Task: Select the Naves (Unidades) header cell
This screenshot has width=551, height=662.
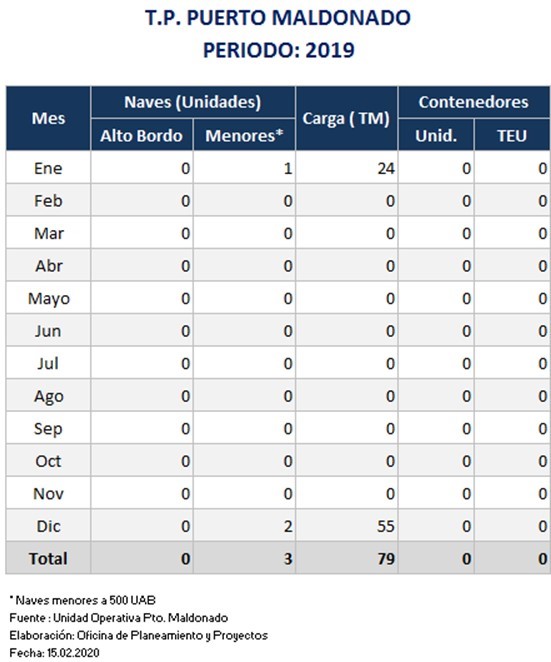Action: point(193,102)
